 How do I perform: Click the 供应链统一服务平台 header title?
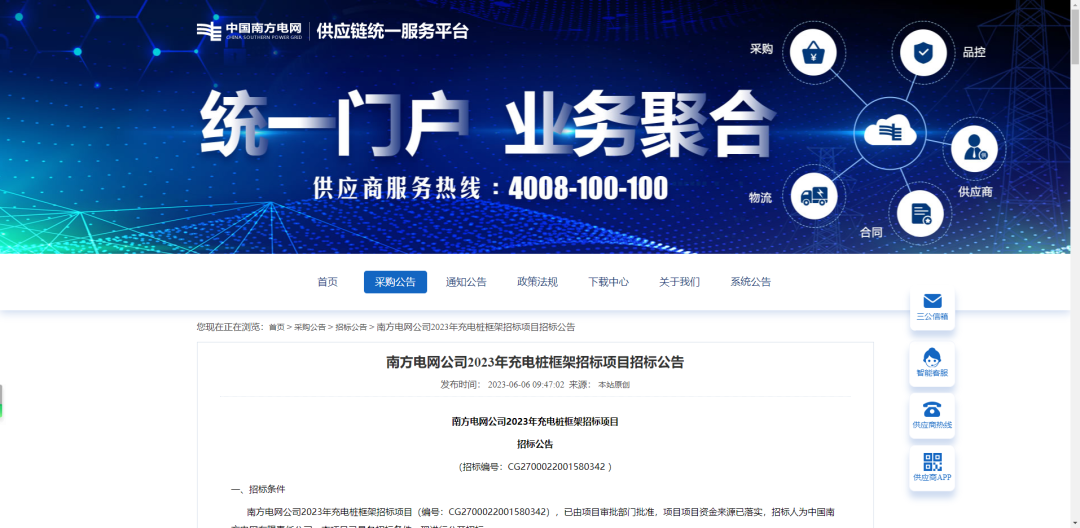pos(393,31)
